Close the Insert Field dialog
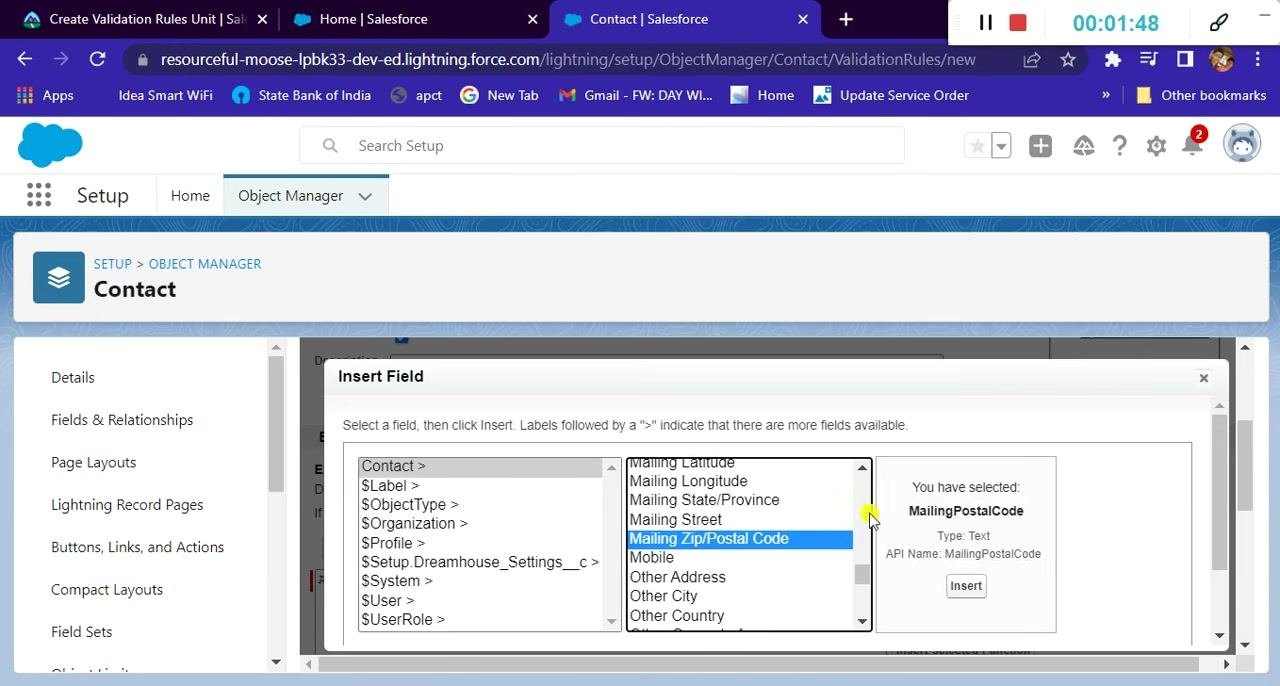The width and height of the screenshot is (1280, 686). pyautogui.click(x=1204, y=378)
